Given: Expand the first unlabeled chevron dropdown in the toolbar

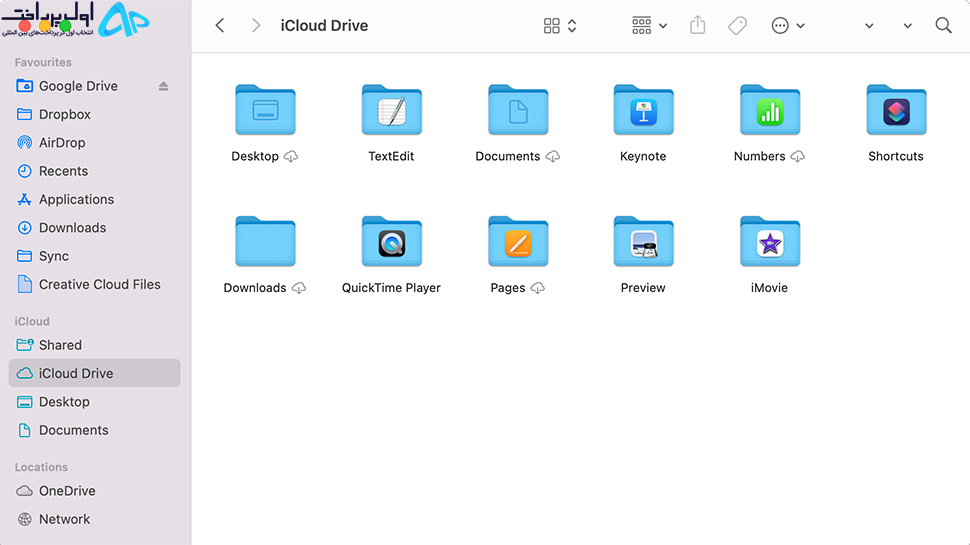Looking at the screenshot, I should coord(869,26).
